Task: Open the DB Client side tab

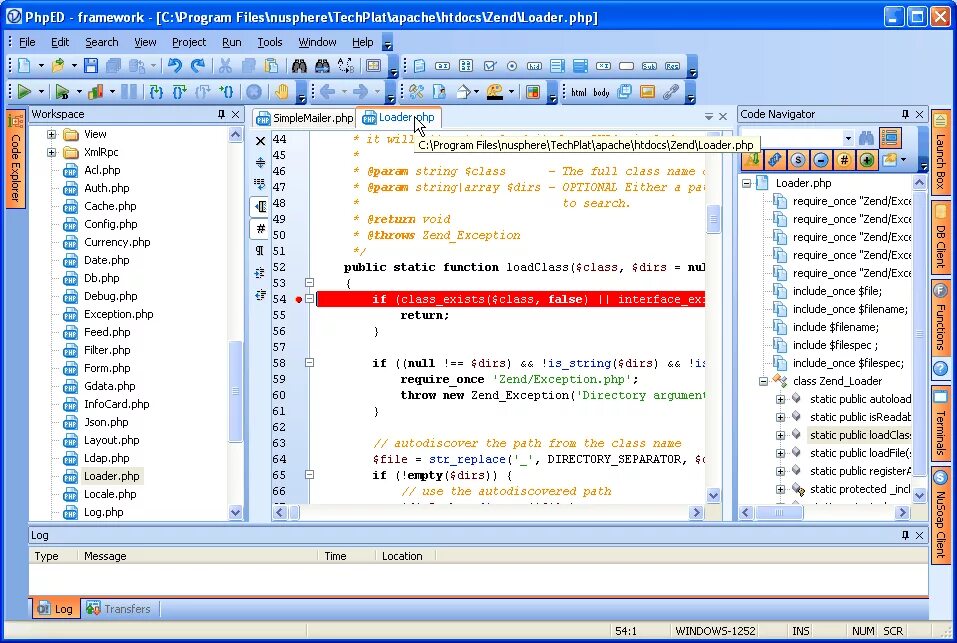Action: coord(941,239)
